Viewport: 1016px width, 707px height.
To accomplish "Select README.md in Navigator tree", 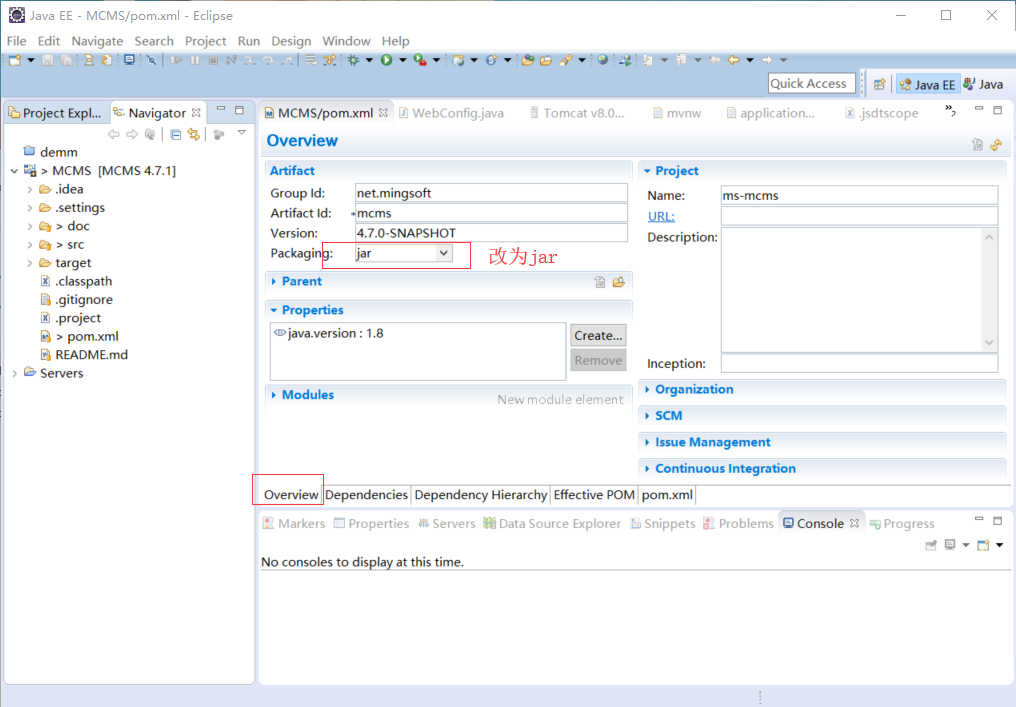I will (x=84, y=355).
